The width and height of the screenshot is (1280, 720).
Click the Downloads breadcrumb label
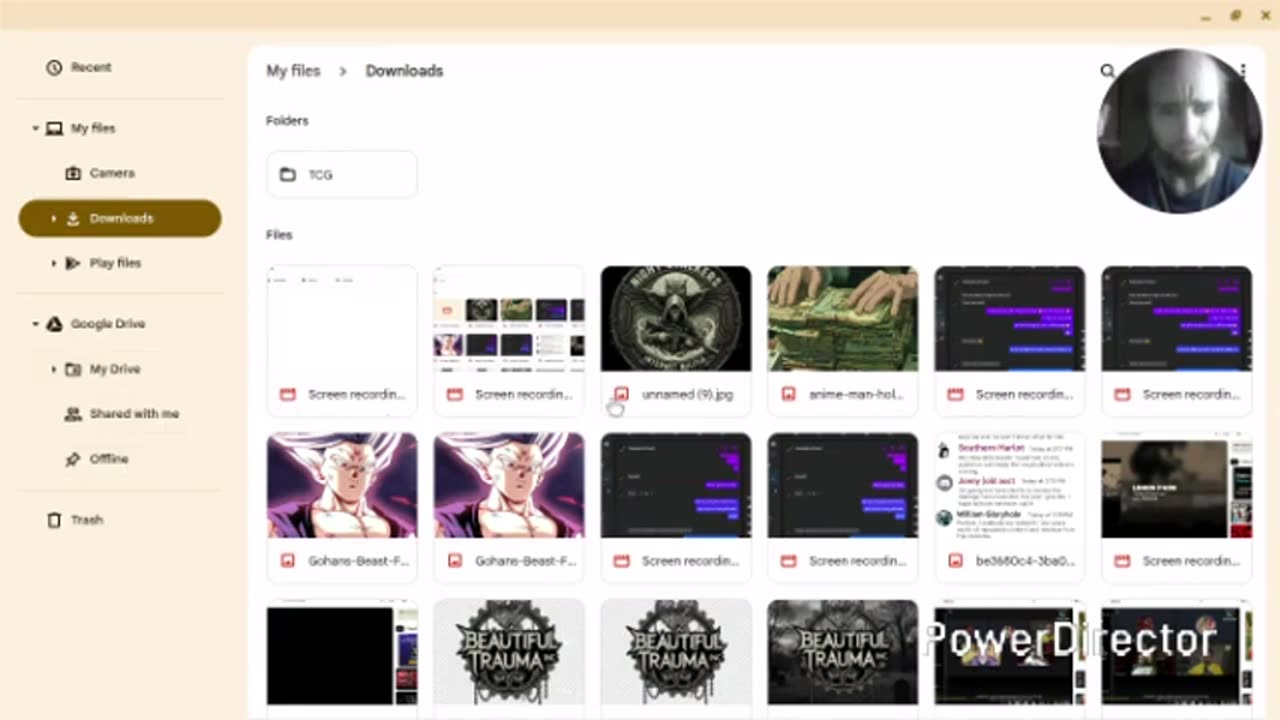click(x=404, y=71)
